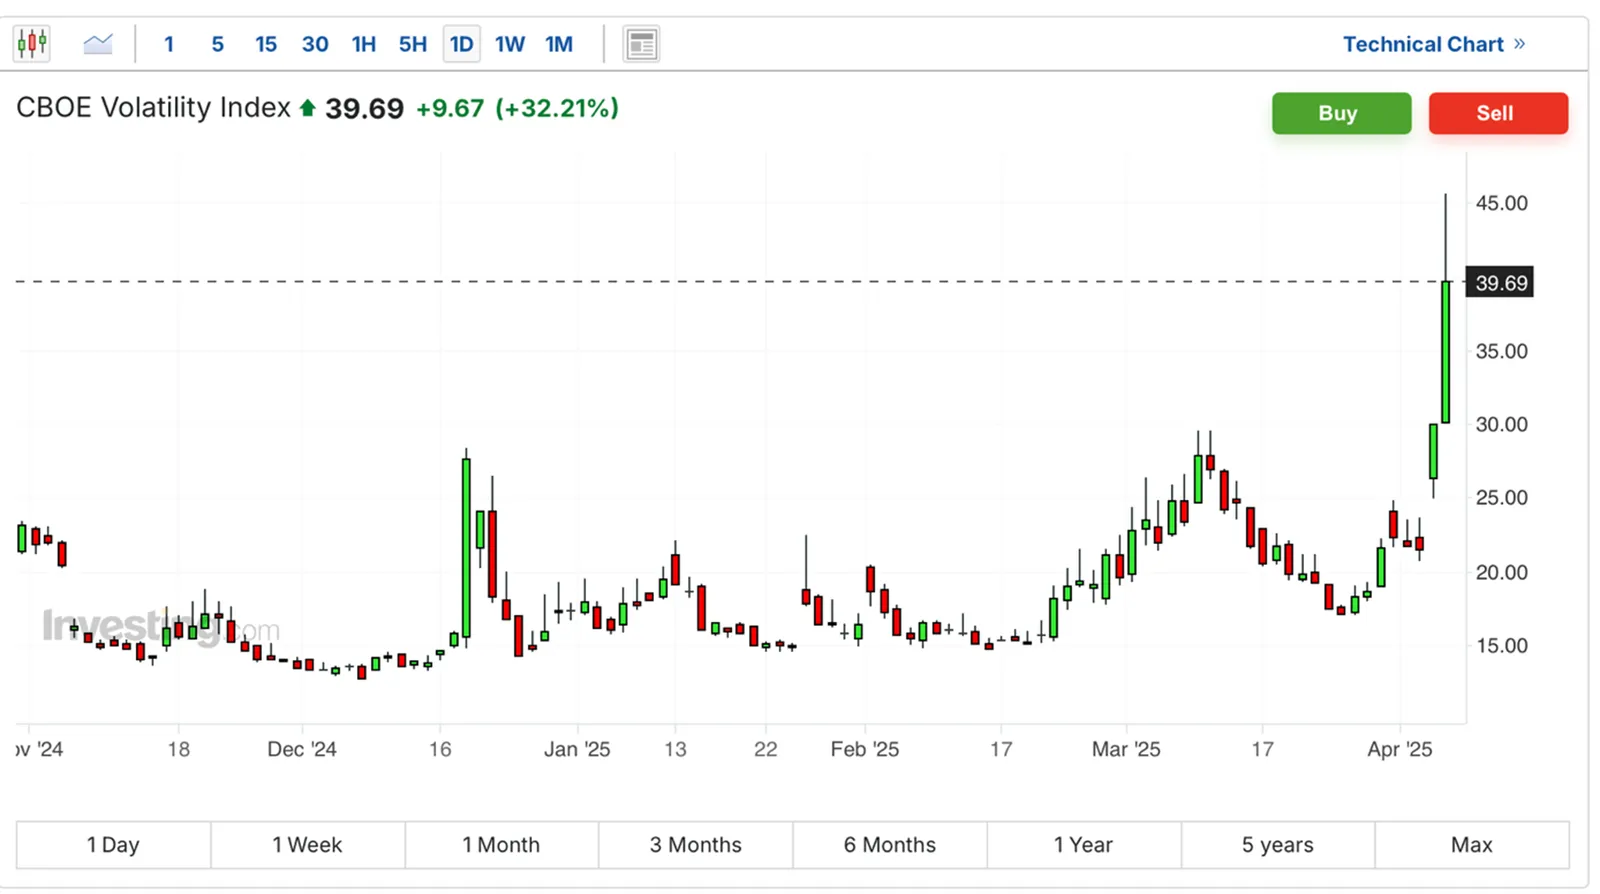Switch to the area line chart type
Screen dimensions: 1600x894
point(98,44)
